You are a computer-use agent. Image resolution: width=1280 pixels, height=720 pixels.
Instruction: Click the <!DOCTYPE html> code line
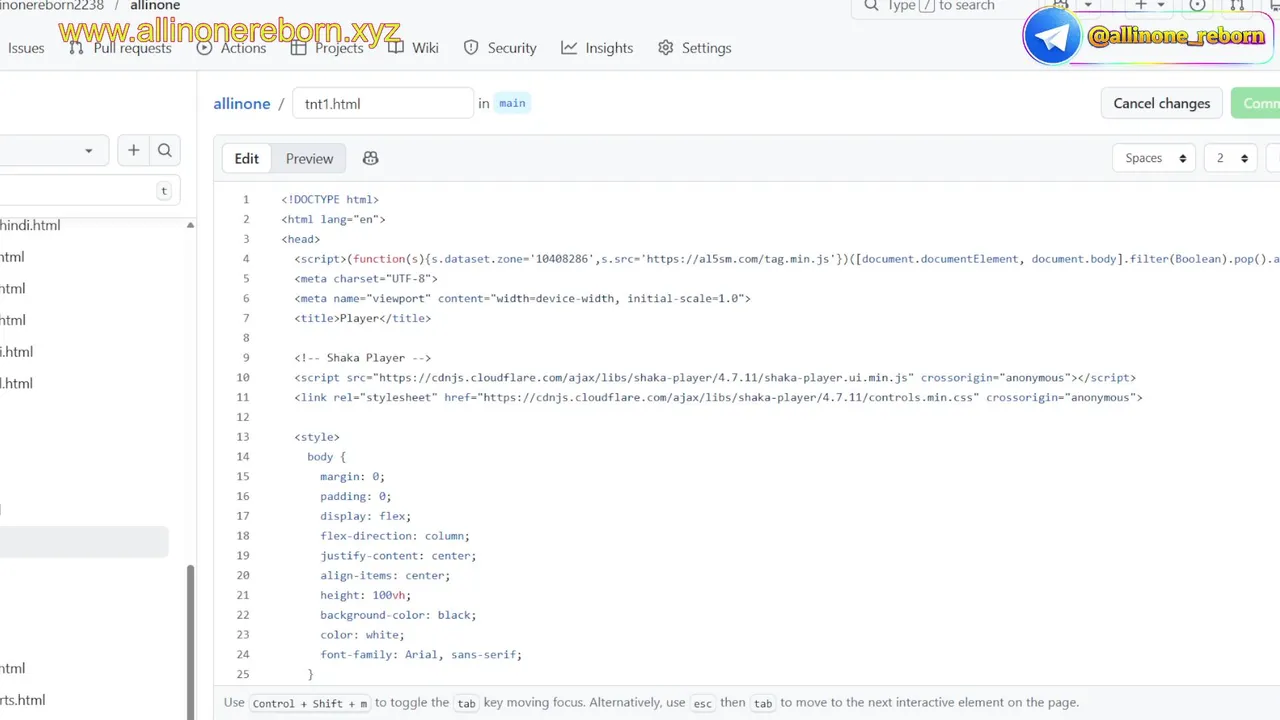(330, 199)
